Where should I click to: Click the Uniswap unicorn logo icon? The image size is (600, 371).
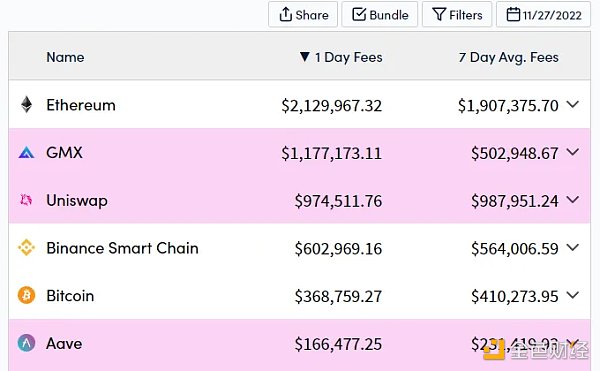(26, 200)
